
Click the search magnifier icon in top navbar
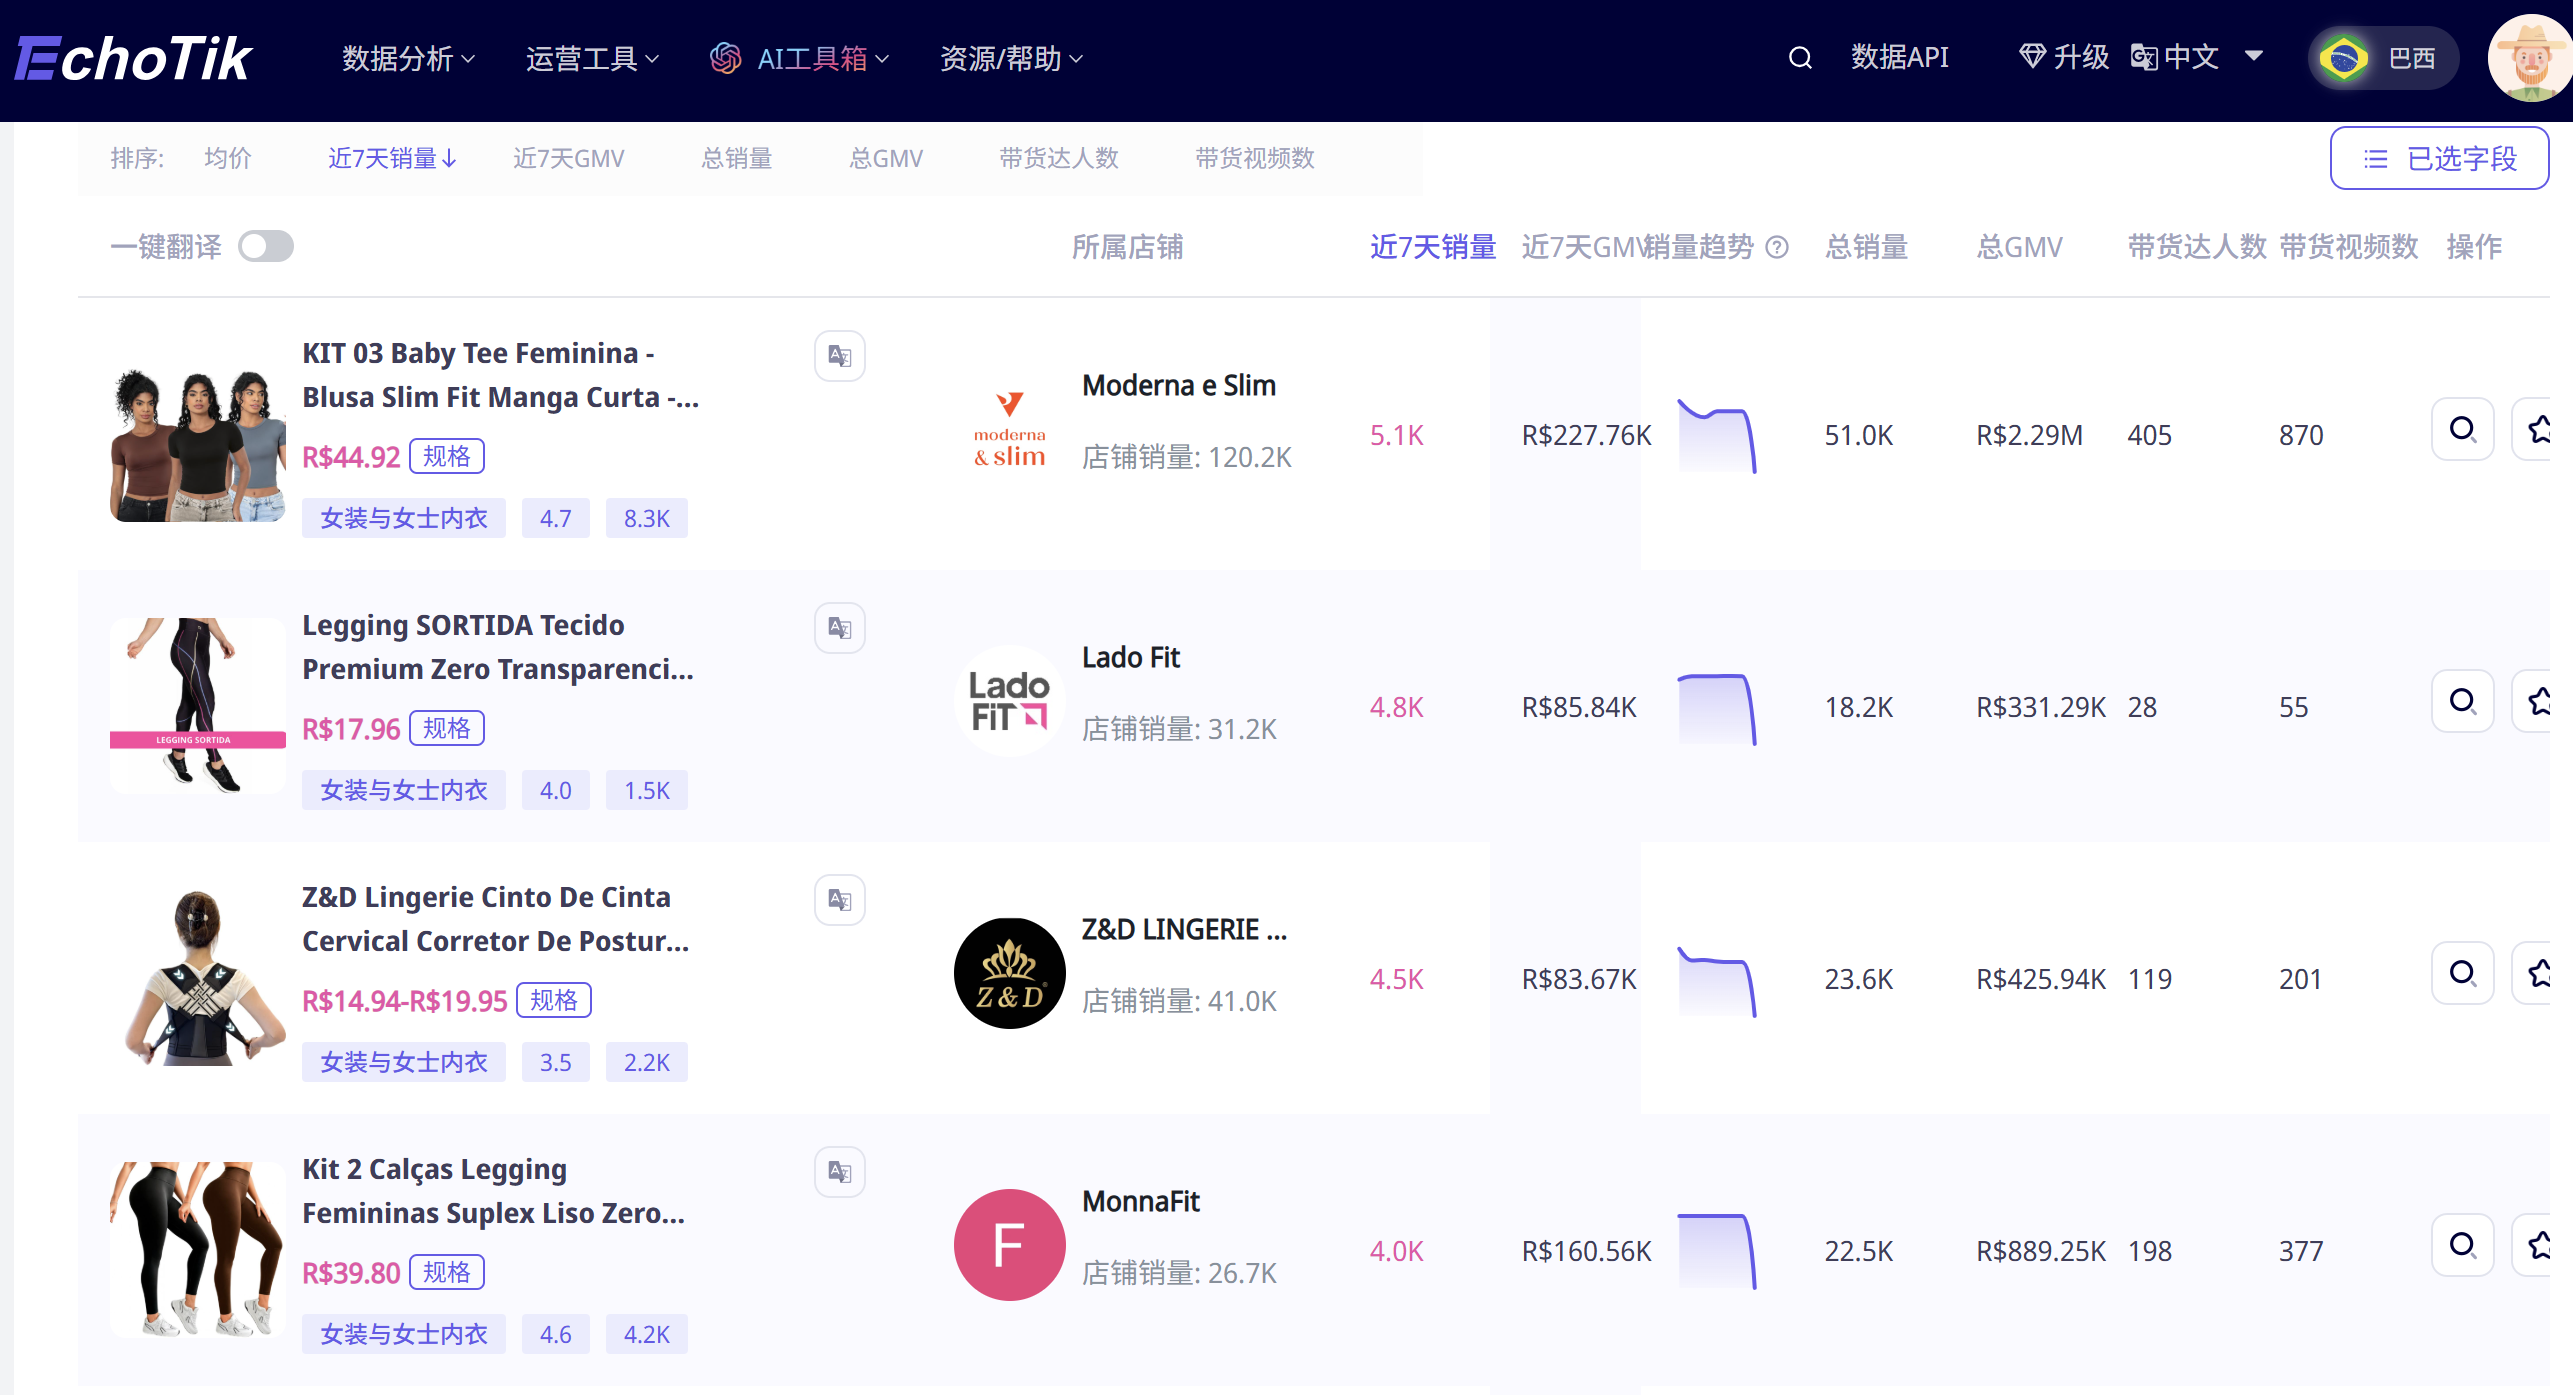(x=1799, y=58)
